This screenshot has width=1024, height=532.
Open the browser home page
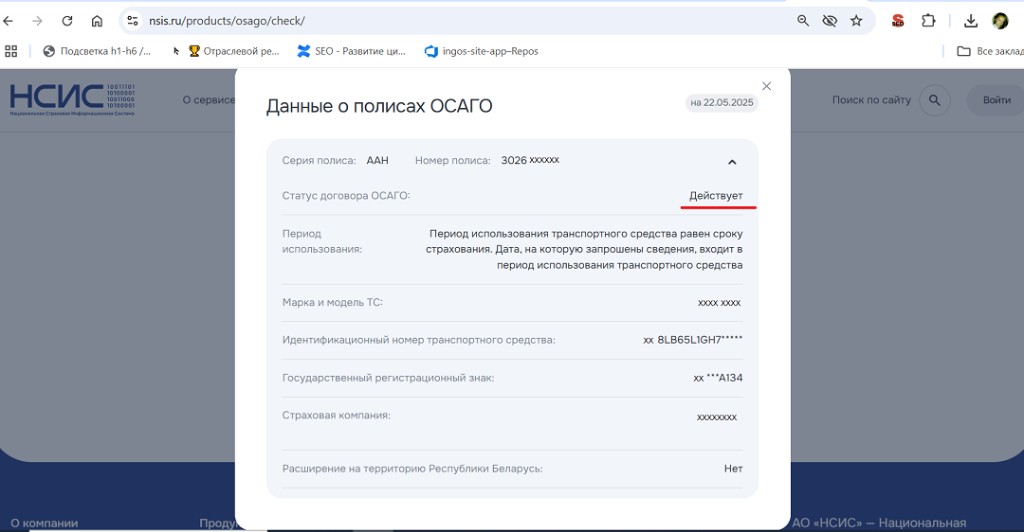click(97, 21)
